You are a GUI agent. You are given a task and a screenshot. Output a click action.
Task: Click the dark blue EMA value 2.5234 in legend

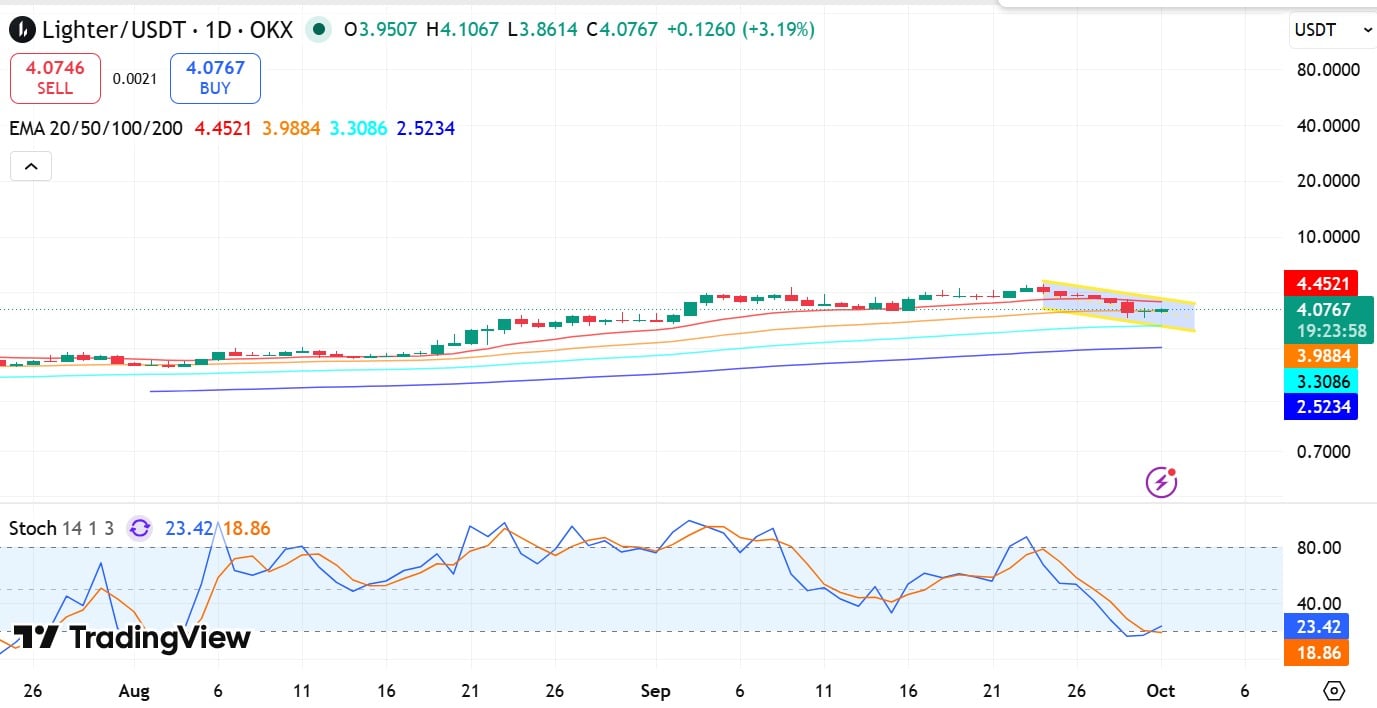(x=426, y=128)
